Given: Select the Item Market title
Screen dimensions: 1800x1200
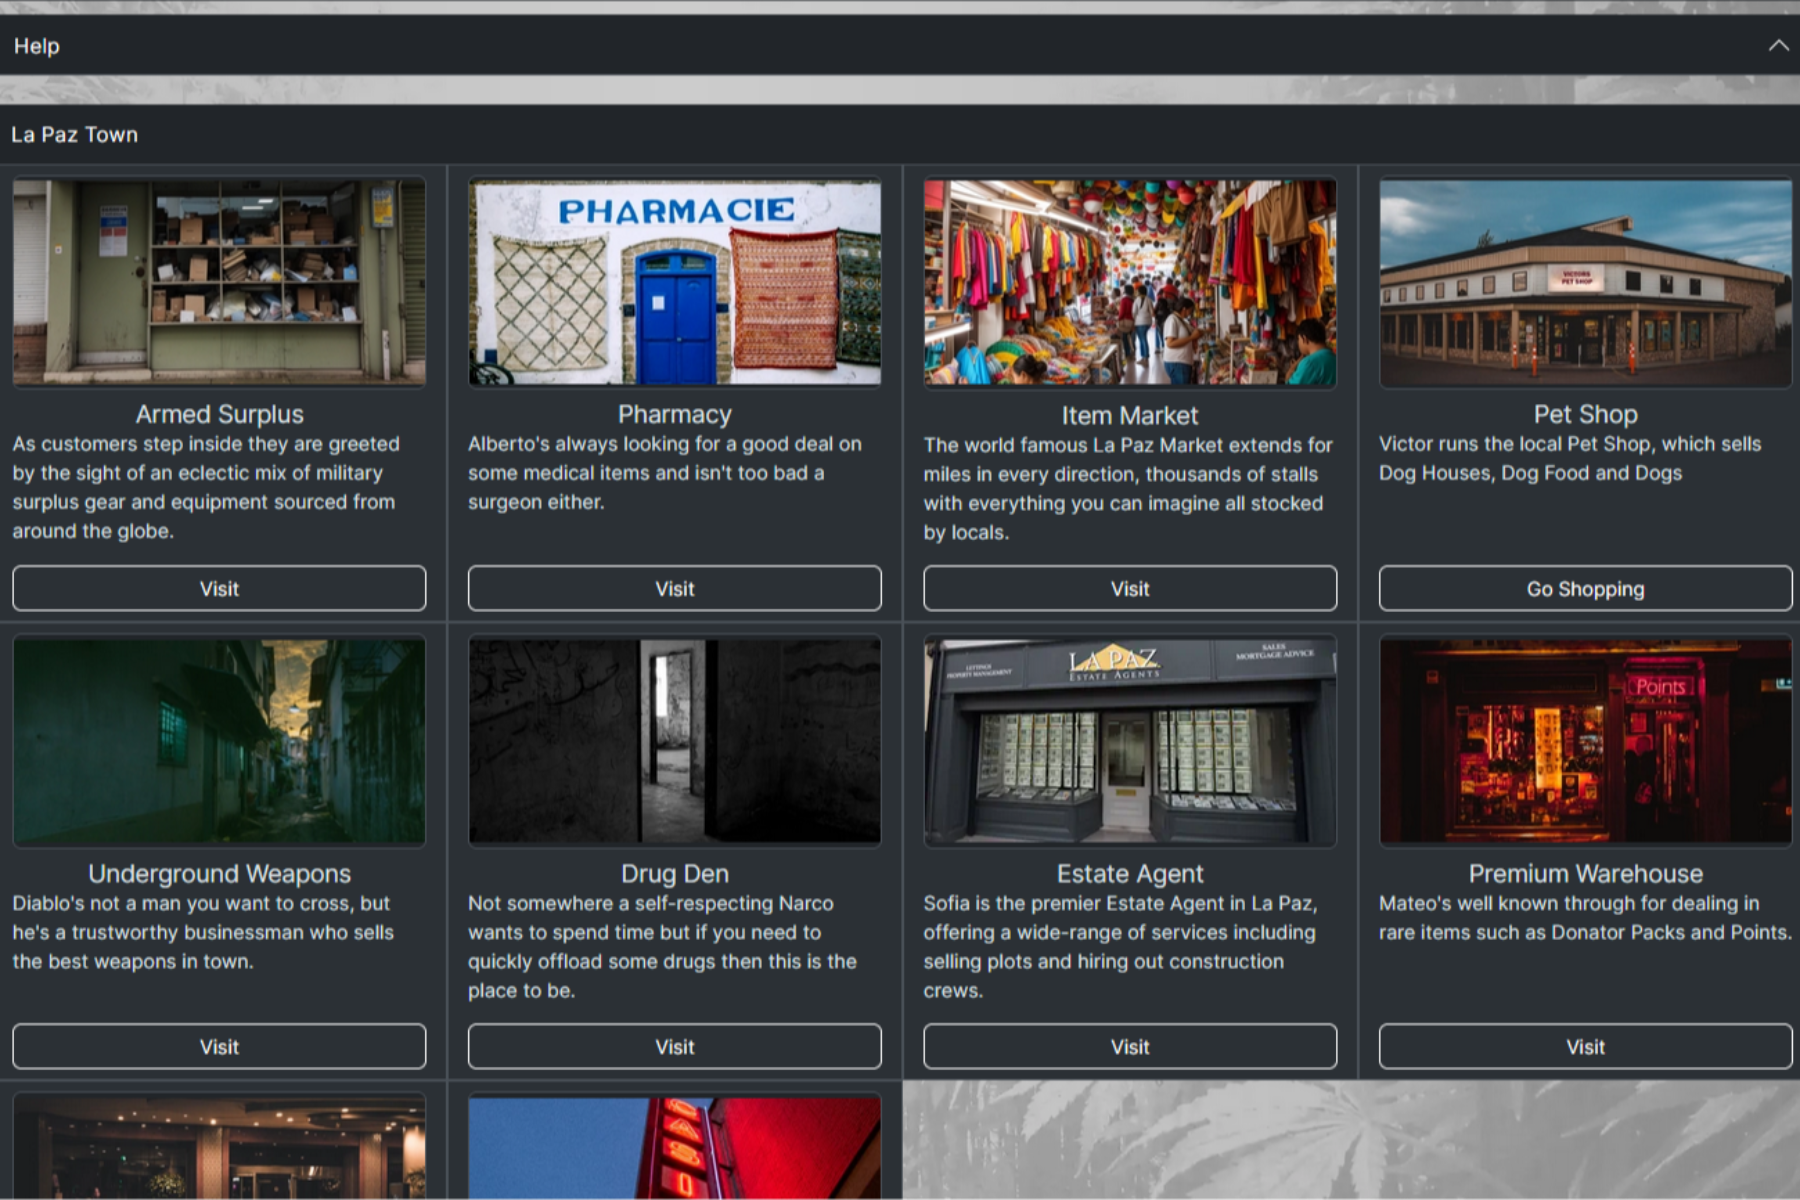Looking at the screenshot, I should tap(1130, 415).
